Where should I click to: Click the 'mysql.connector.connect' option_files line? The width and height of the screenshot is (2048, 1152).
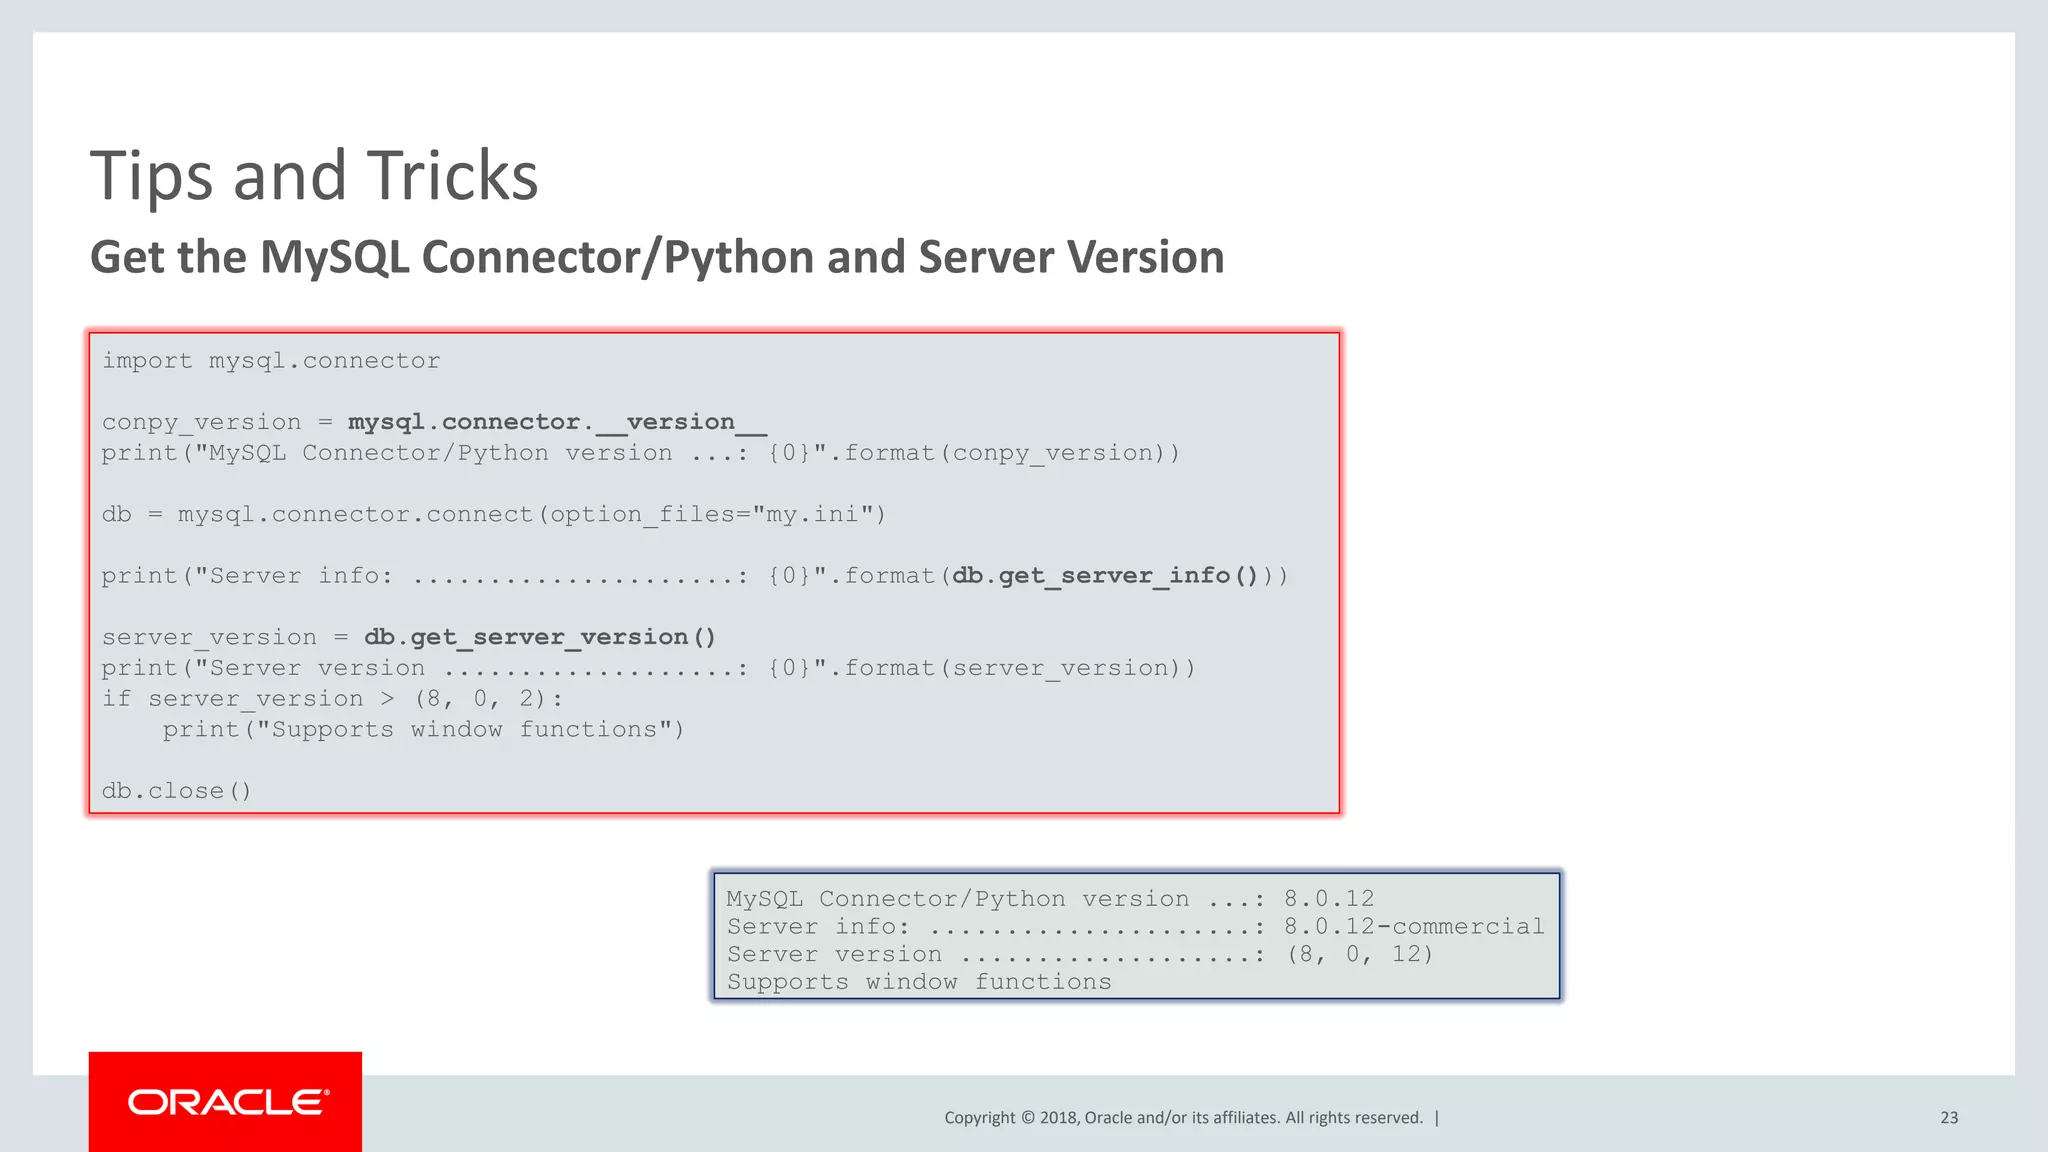493,515
